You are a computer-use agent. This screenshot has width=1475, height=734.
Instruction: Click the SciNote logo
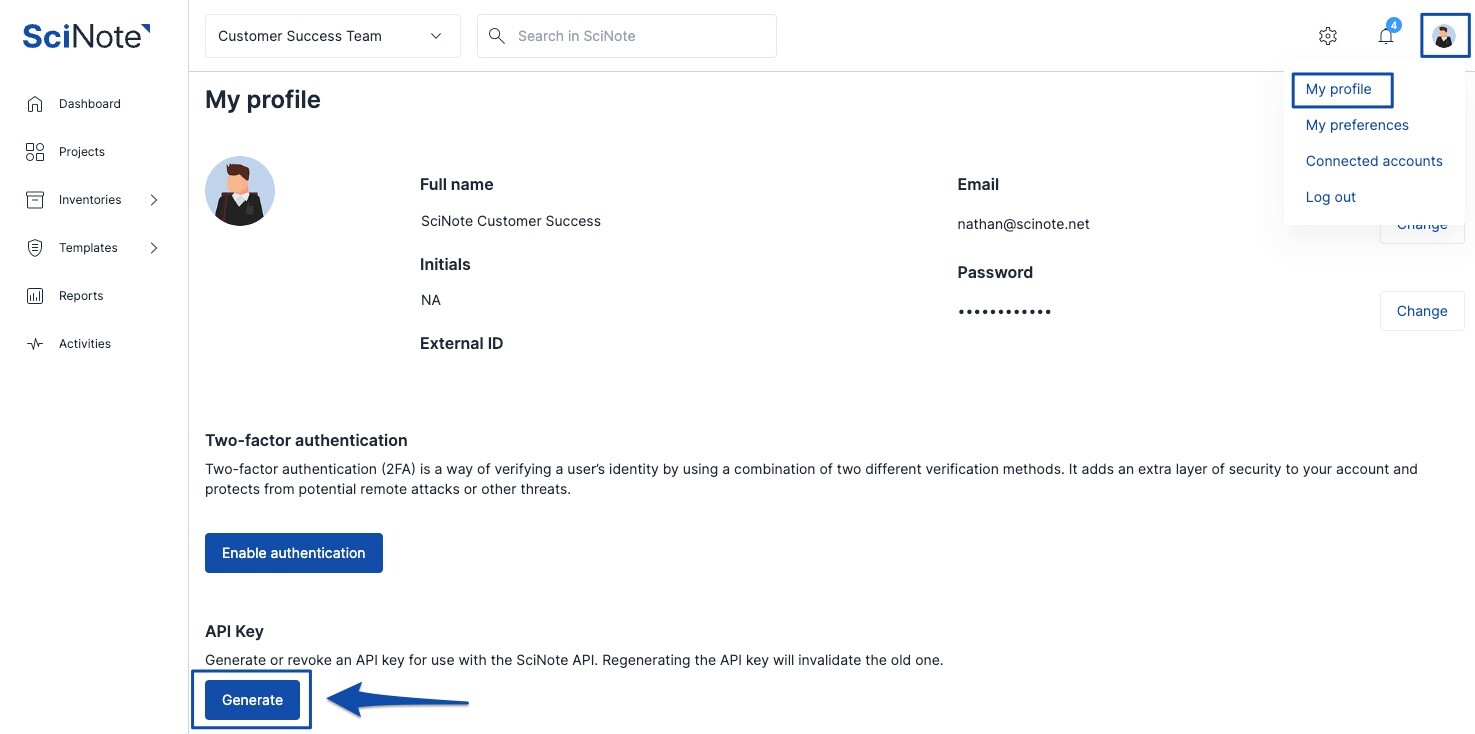[x=86, y=36]
